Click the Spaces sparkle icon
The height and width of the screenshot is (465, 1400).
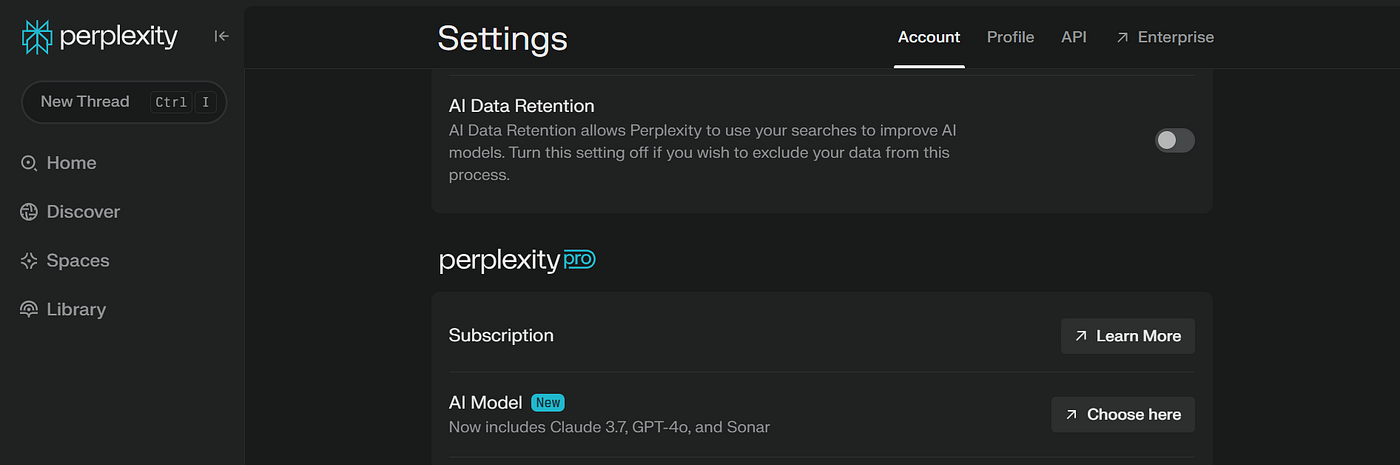point(29,261)
